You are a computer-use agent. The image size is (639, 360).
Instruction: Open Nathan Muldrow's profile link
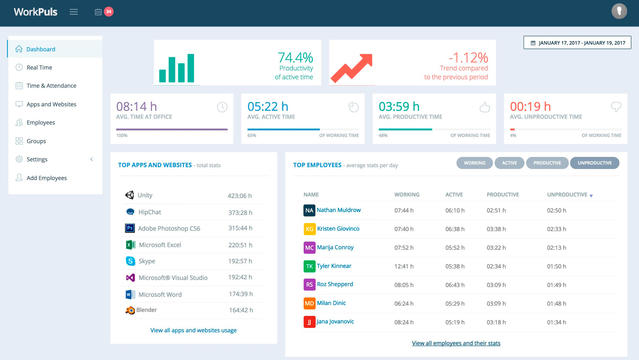[x=339, y=210]
